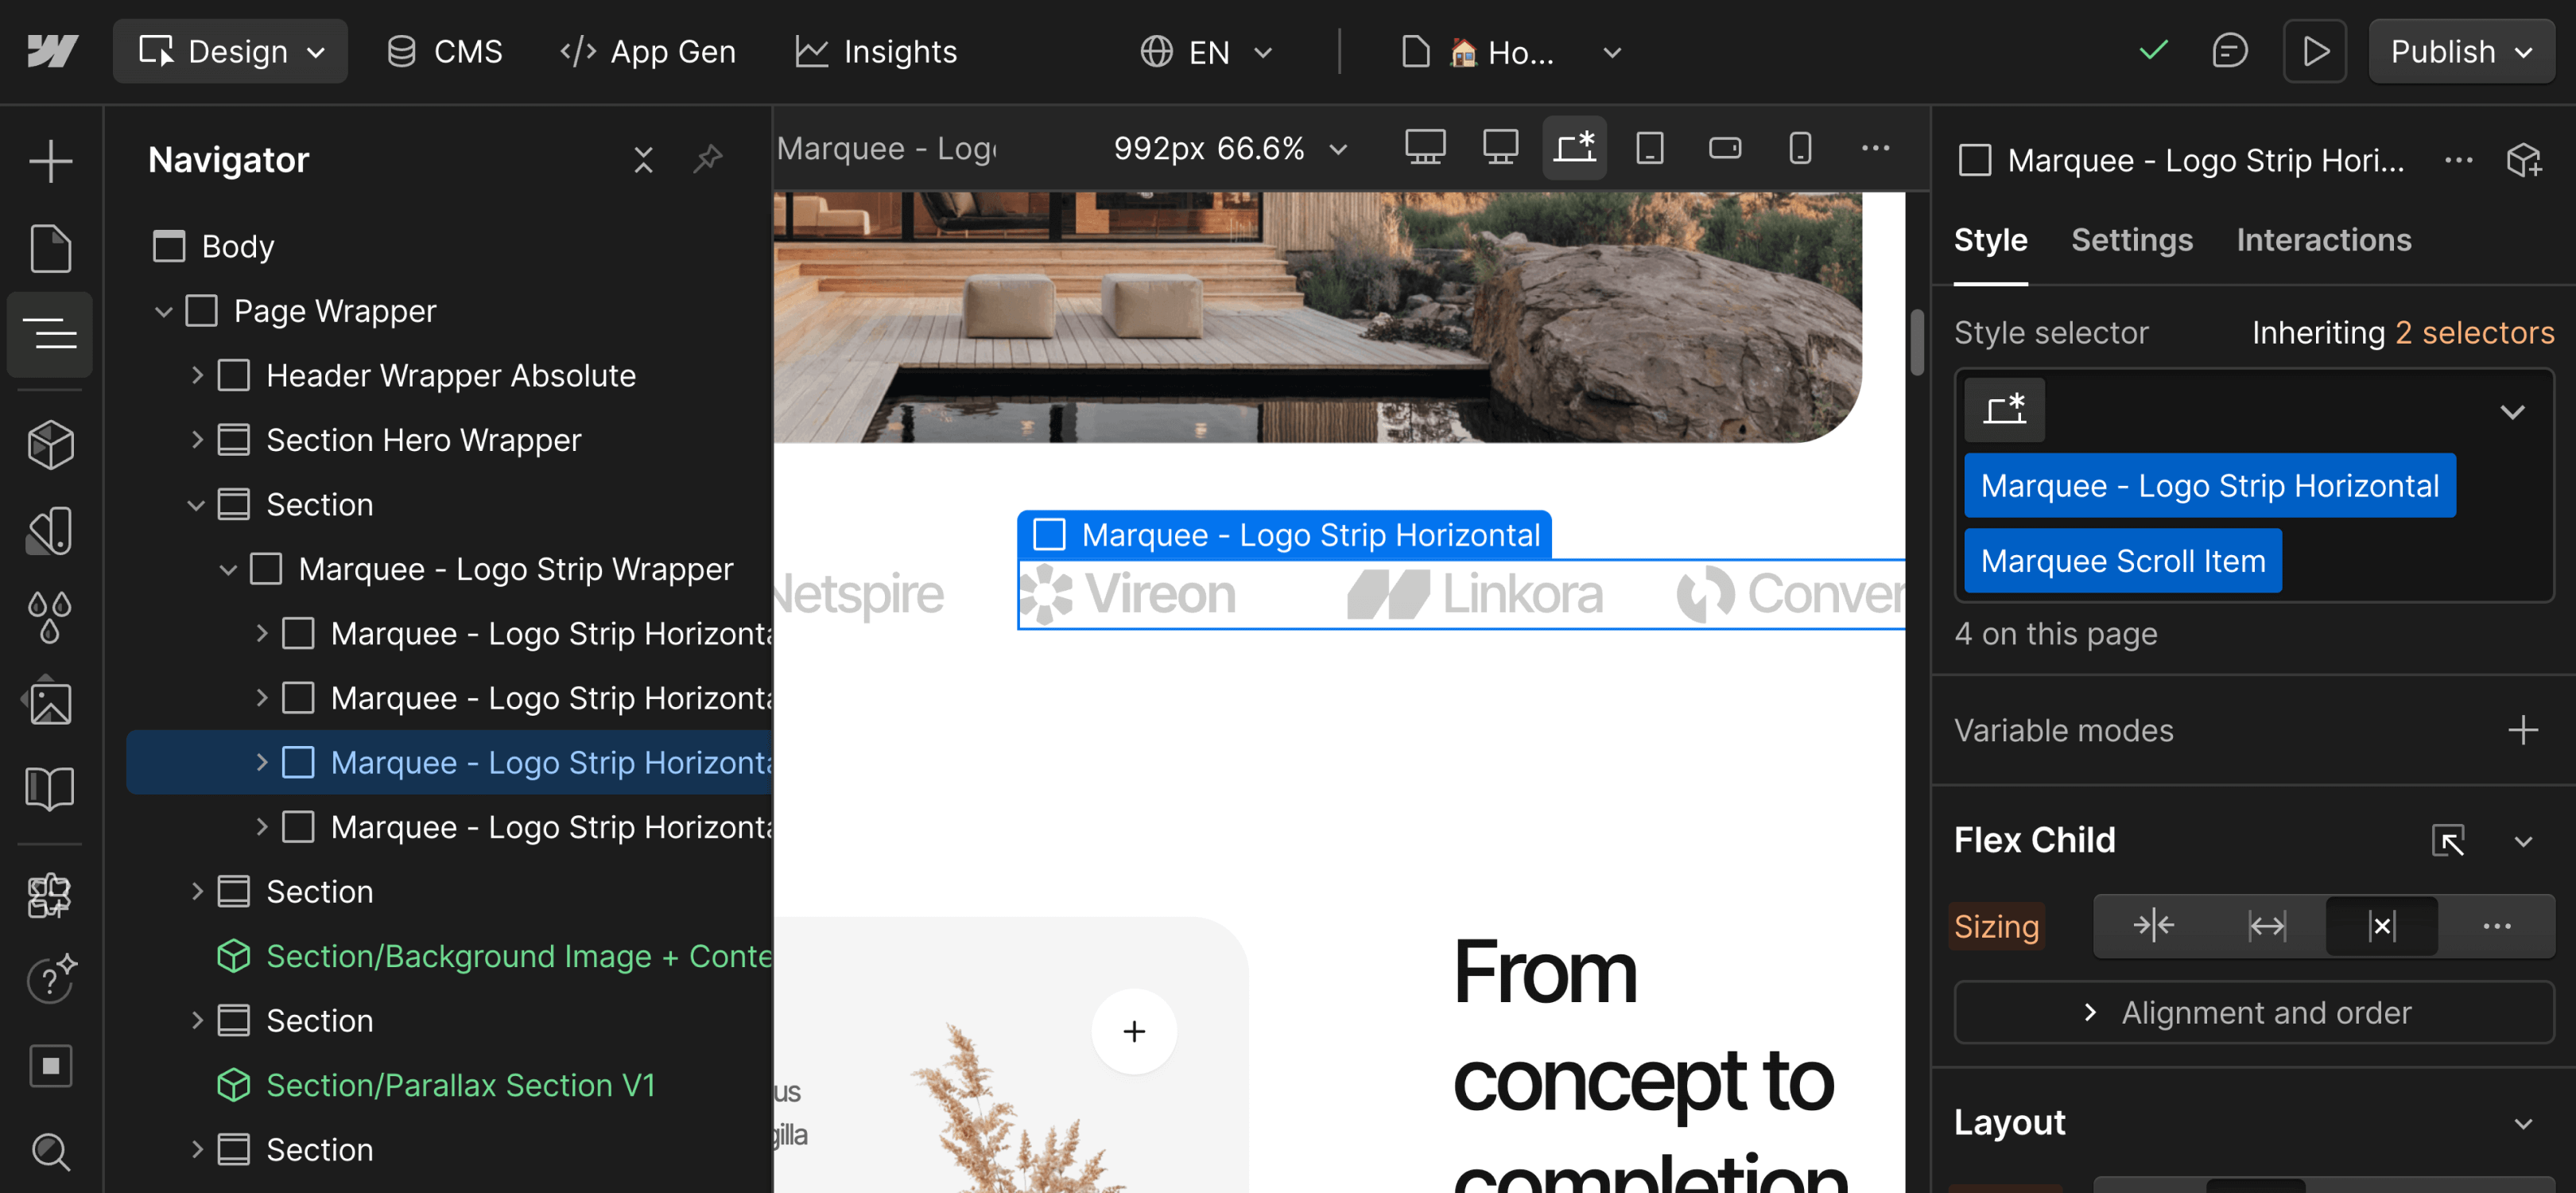This screenshot has height=1193, width=2576.
Task: Switch to the Settings tab
Action: click(2131, 240)
